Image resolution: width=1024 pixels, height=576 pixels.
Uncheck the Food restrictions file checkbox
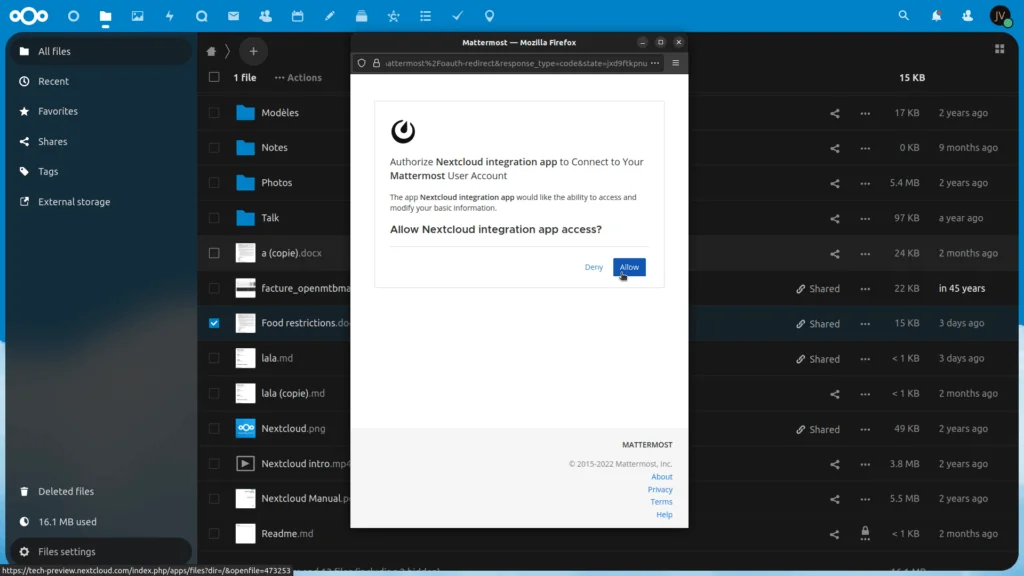coord(214,323)
